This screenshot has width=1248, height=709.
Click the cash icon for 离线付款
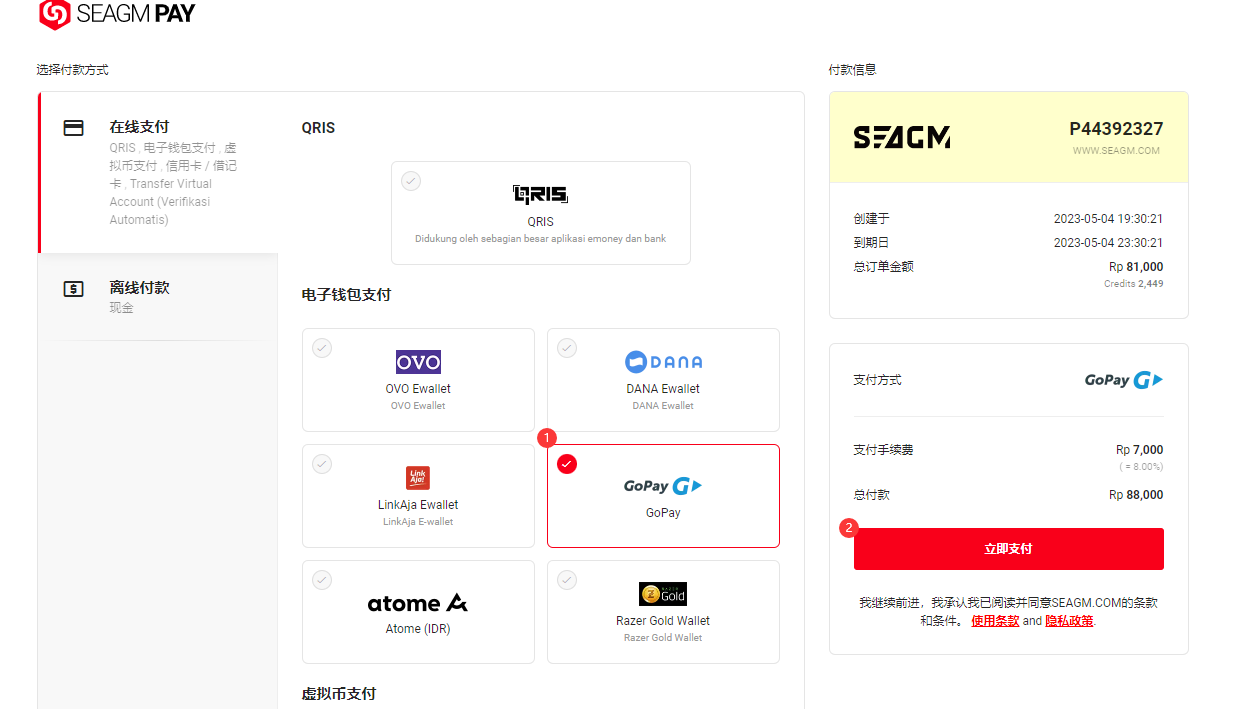(73, 289)
